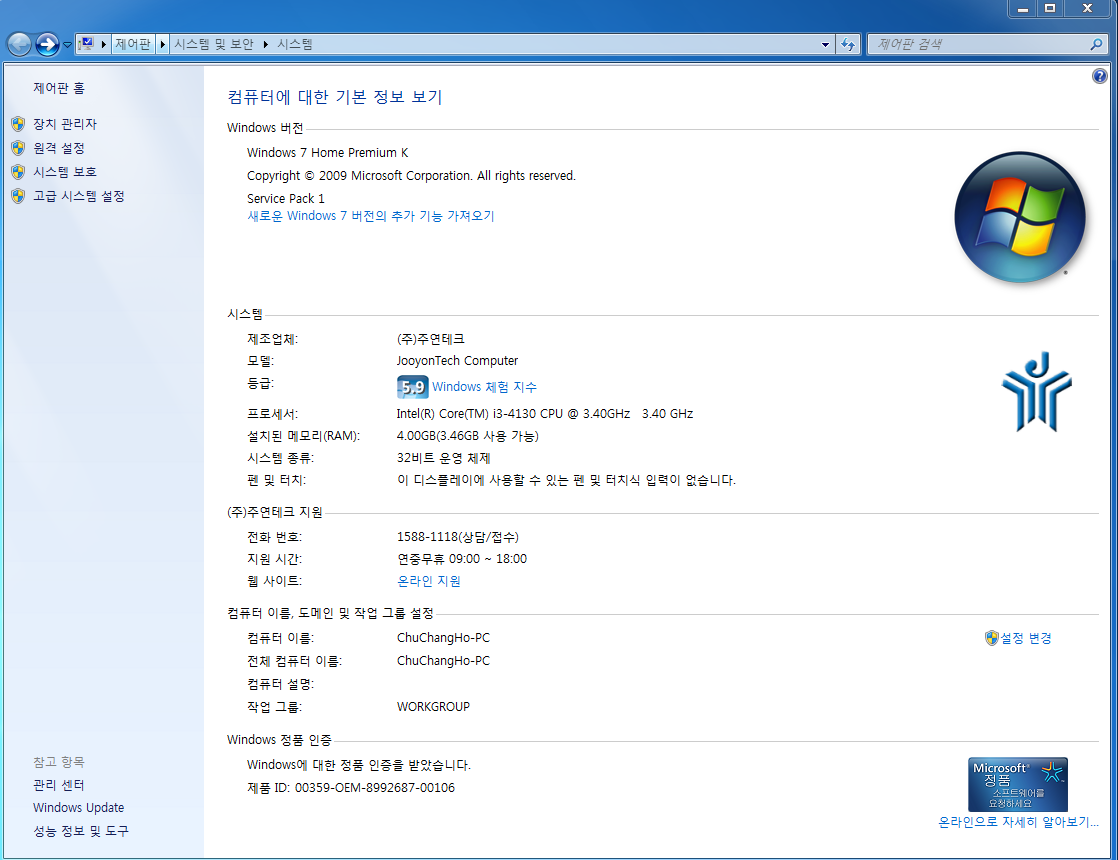Minimize the System window
Screen dimensions: 1118x860
(x=1023, y=9)
